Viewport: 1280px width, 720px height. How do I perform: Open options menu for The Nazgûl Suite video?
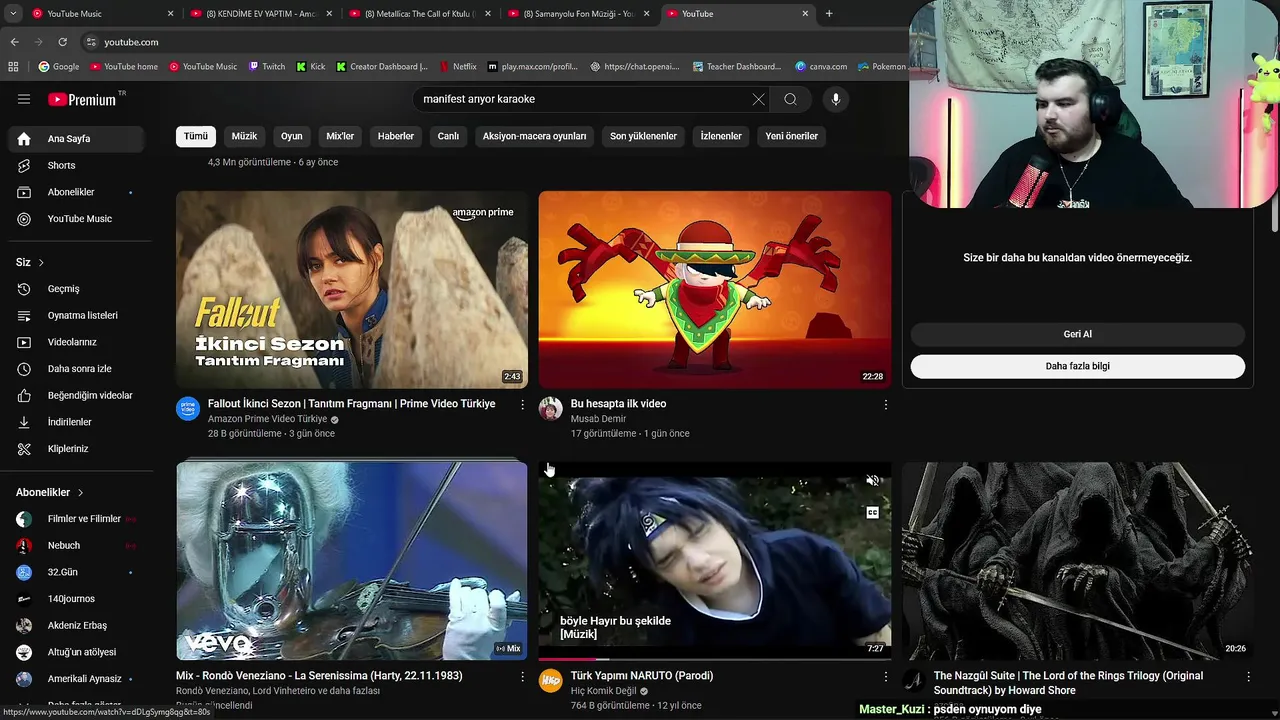1248,677
